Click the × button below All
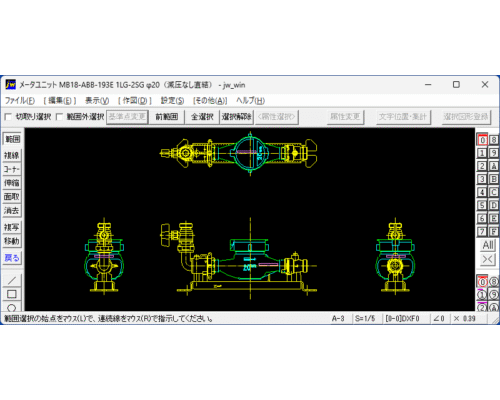The width and height of the screenshot is (500, 400). click(488, 259)
